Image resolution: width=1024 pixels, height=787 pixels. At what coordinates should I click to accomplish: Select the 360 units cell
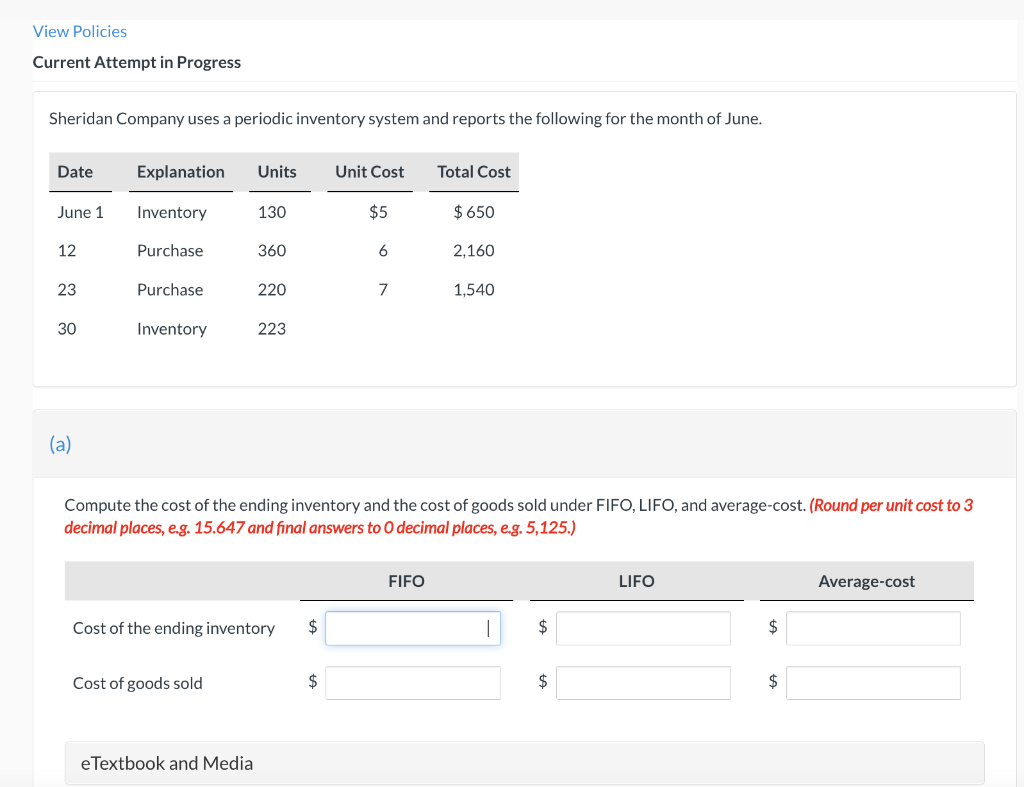272,251
